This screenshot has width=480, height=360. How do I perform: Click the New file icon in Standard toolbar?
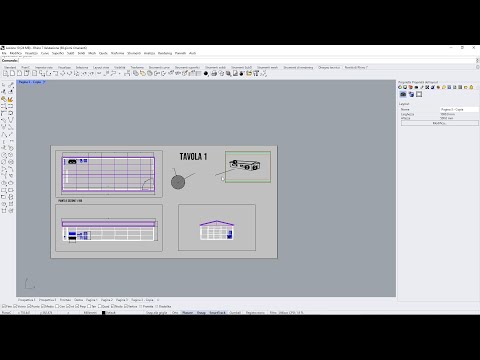pos(6,73)
